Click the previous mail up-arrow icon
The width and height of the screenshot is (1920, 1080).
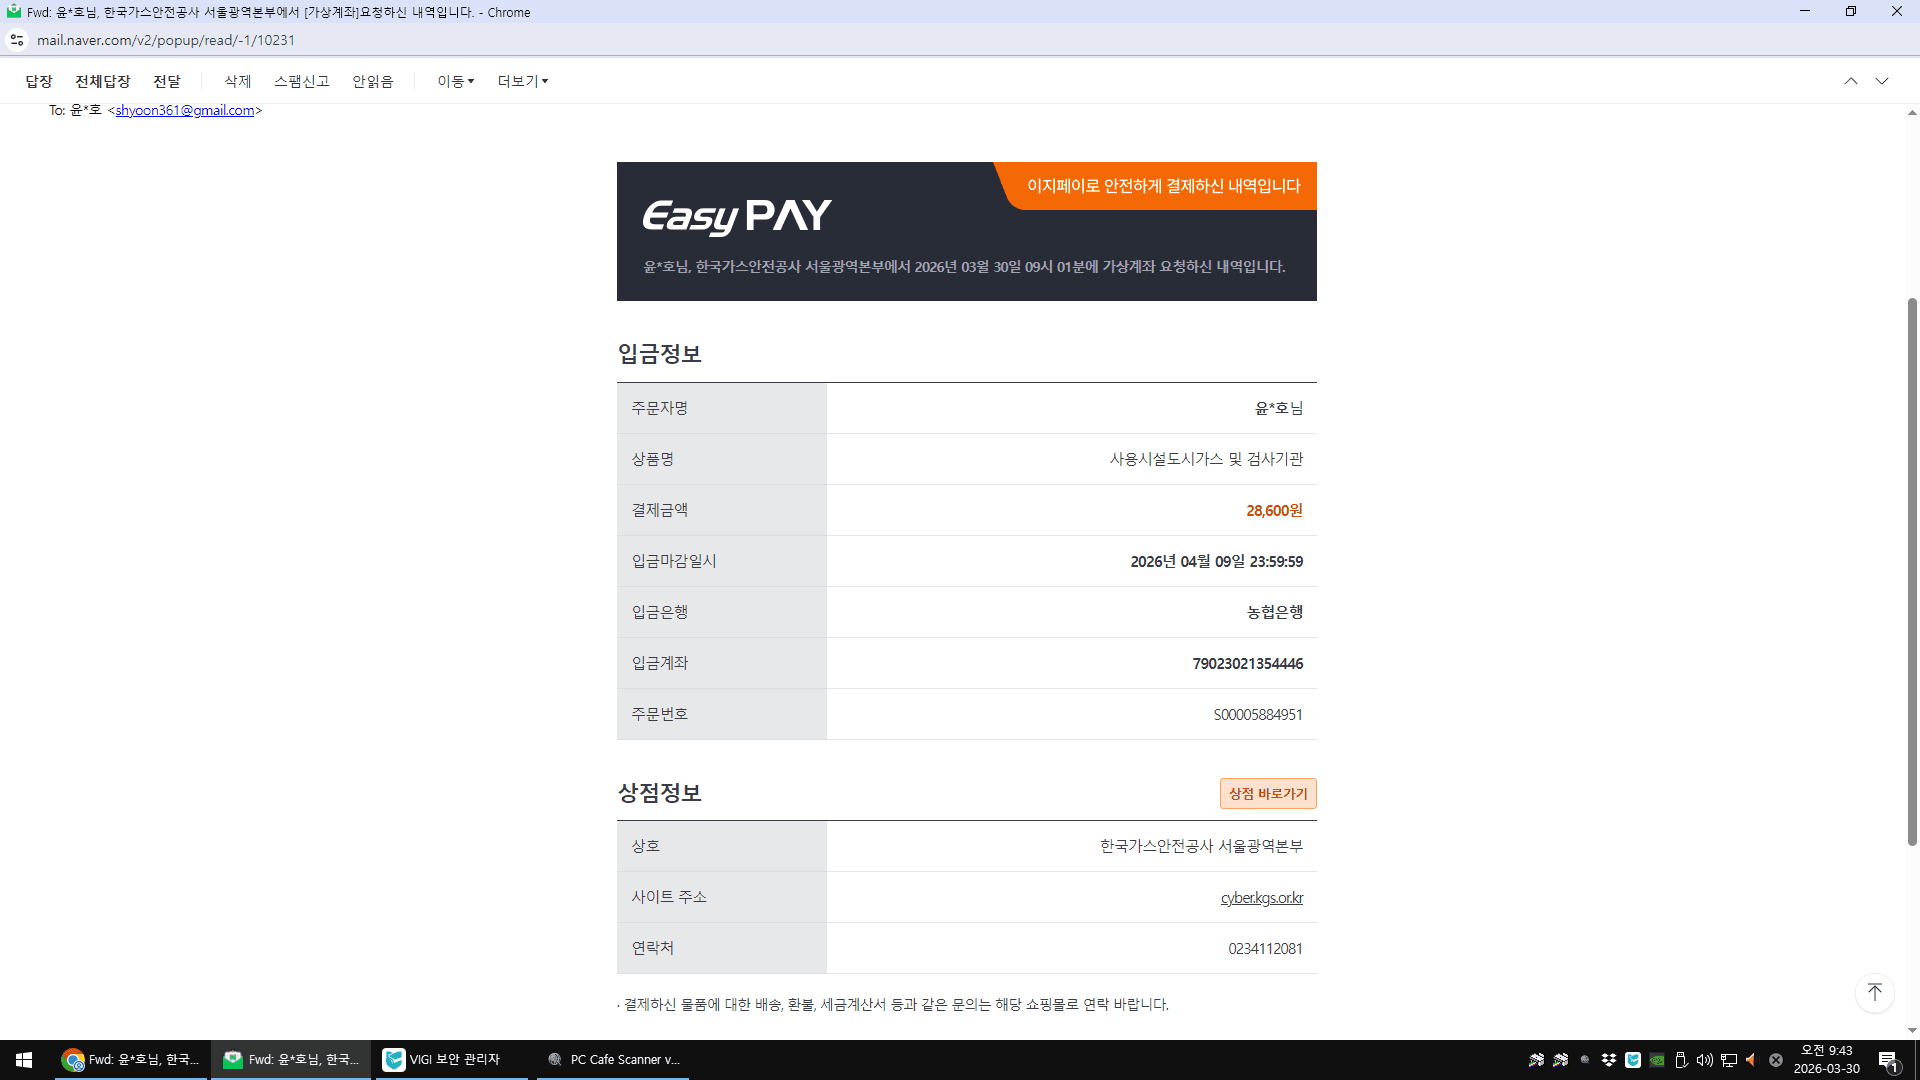(1851, 81)
